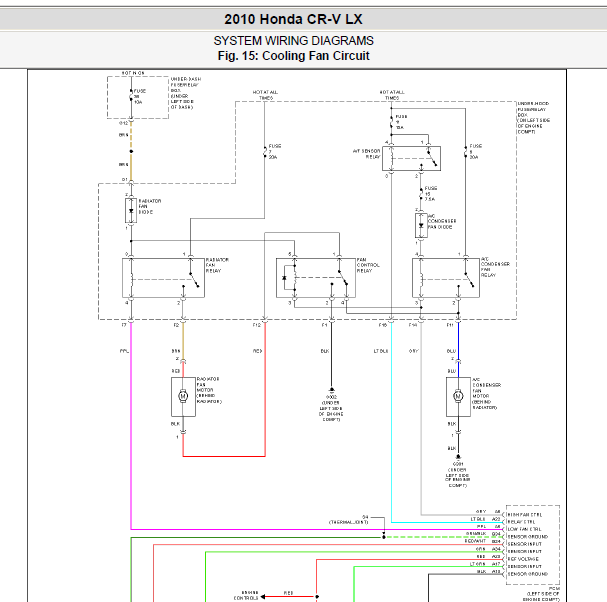Image resolution: width=607 pixels, height=602 pixels.
Task: Click the "PPL" wire color label near F7
Action: coord(124,351)
